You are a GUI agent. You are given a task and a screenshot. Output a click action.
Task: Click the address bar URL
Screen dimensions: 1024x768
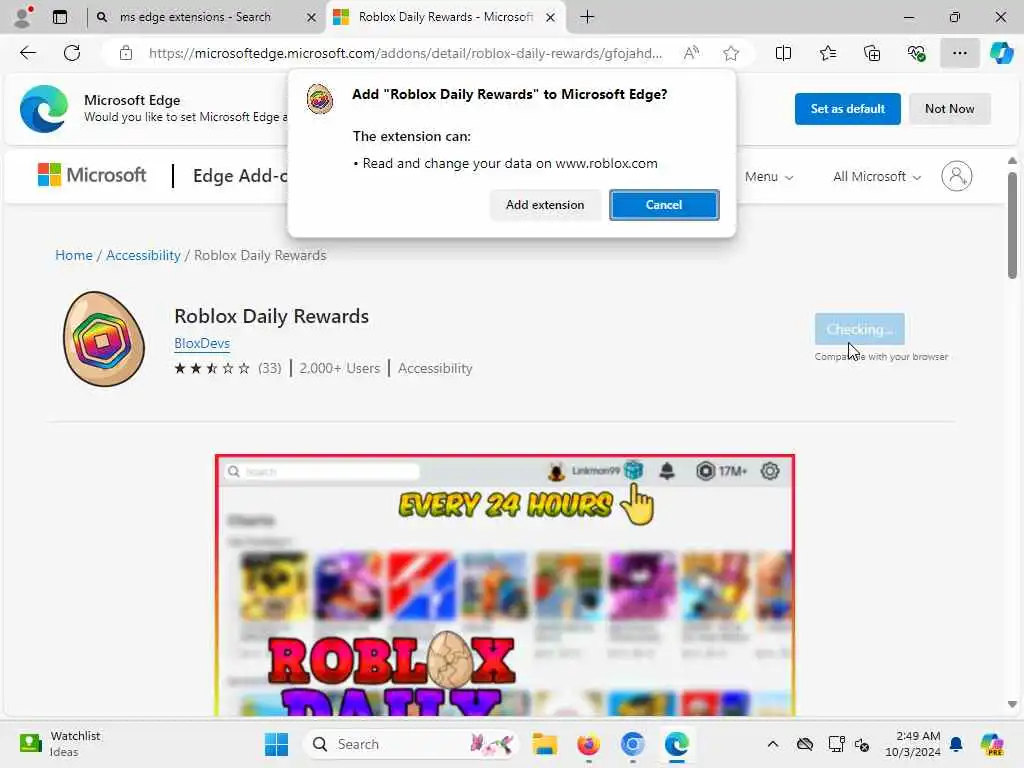tap(405, 53)
